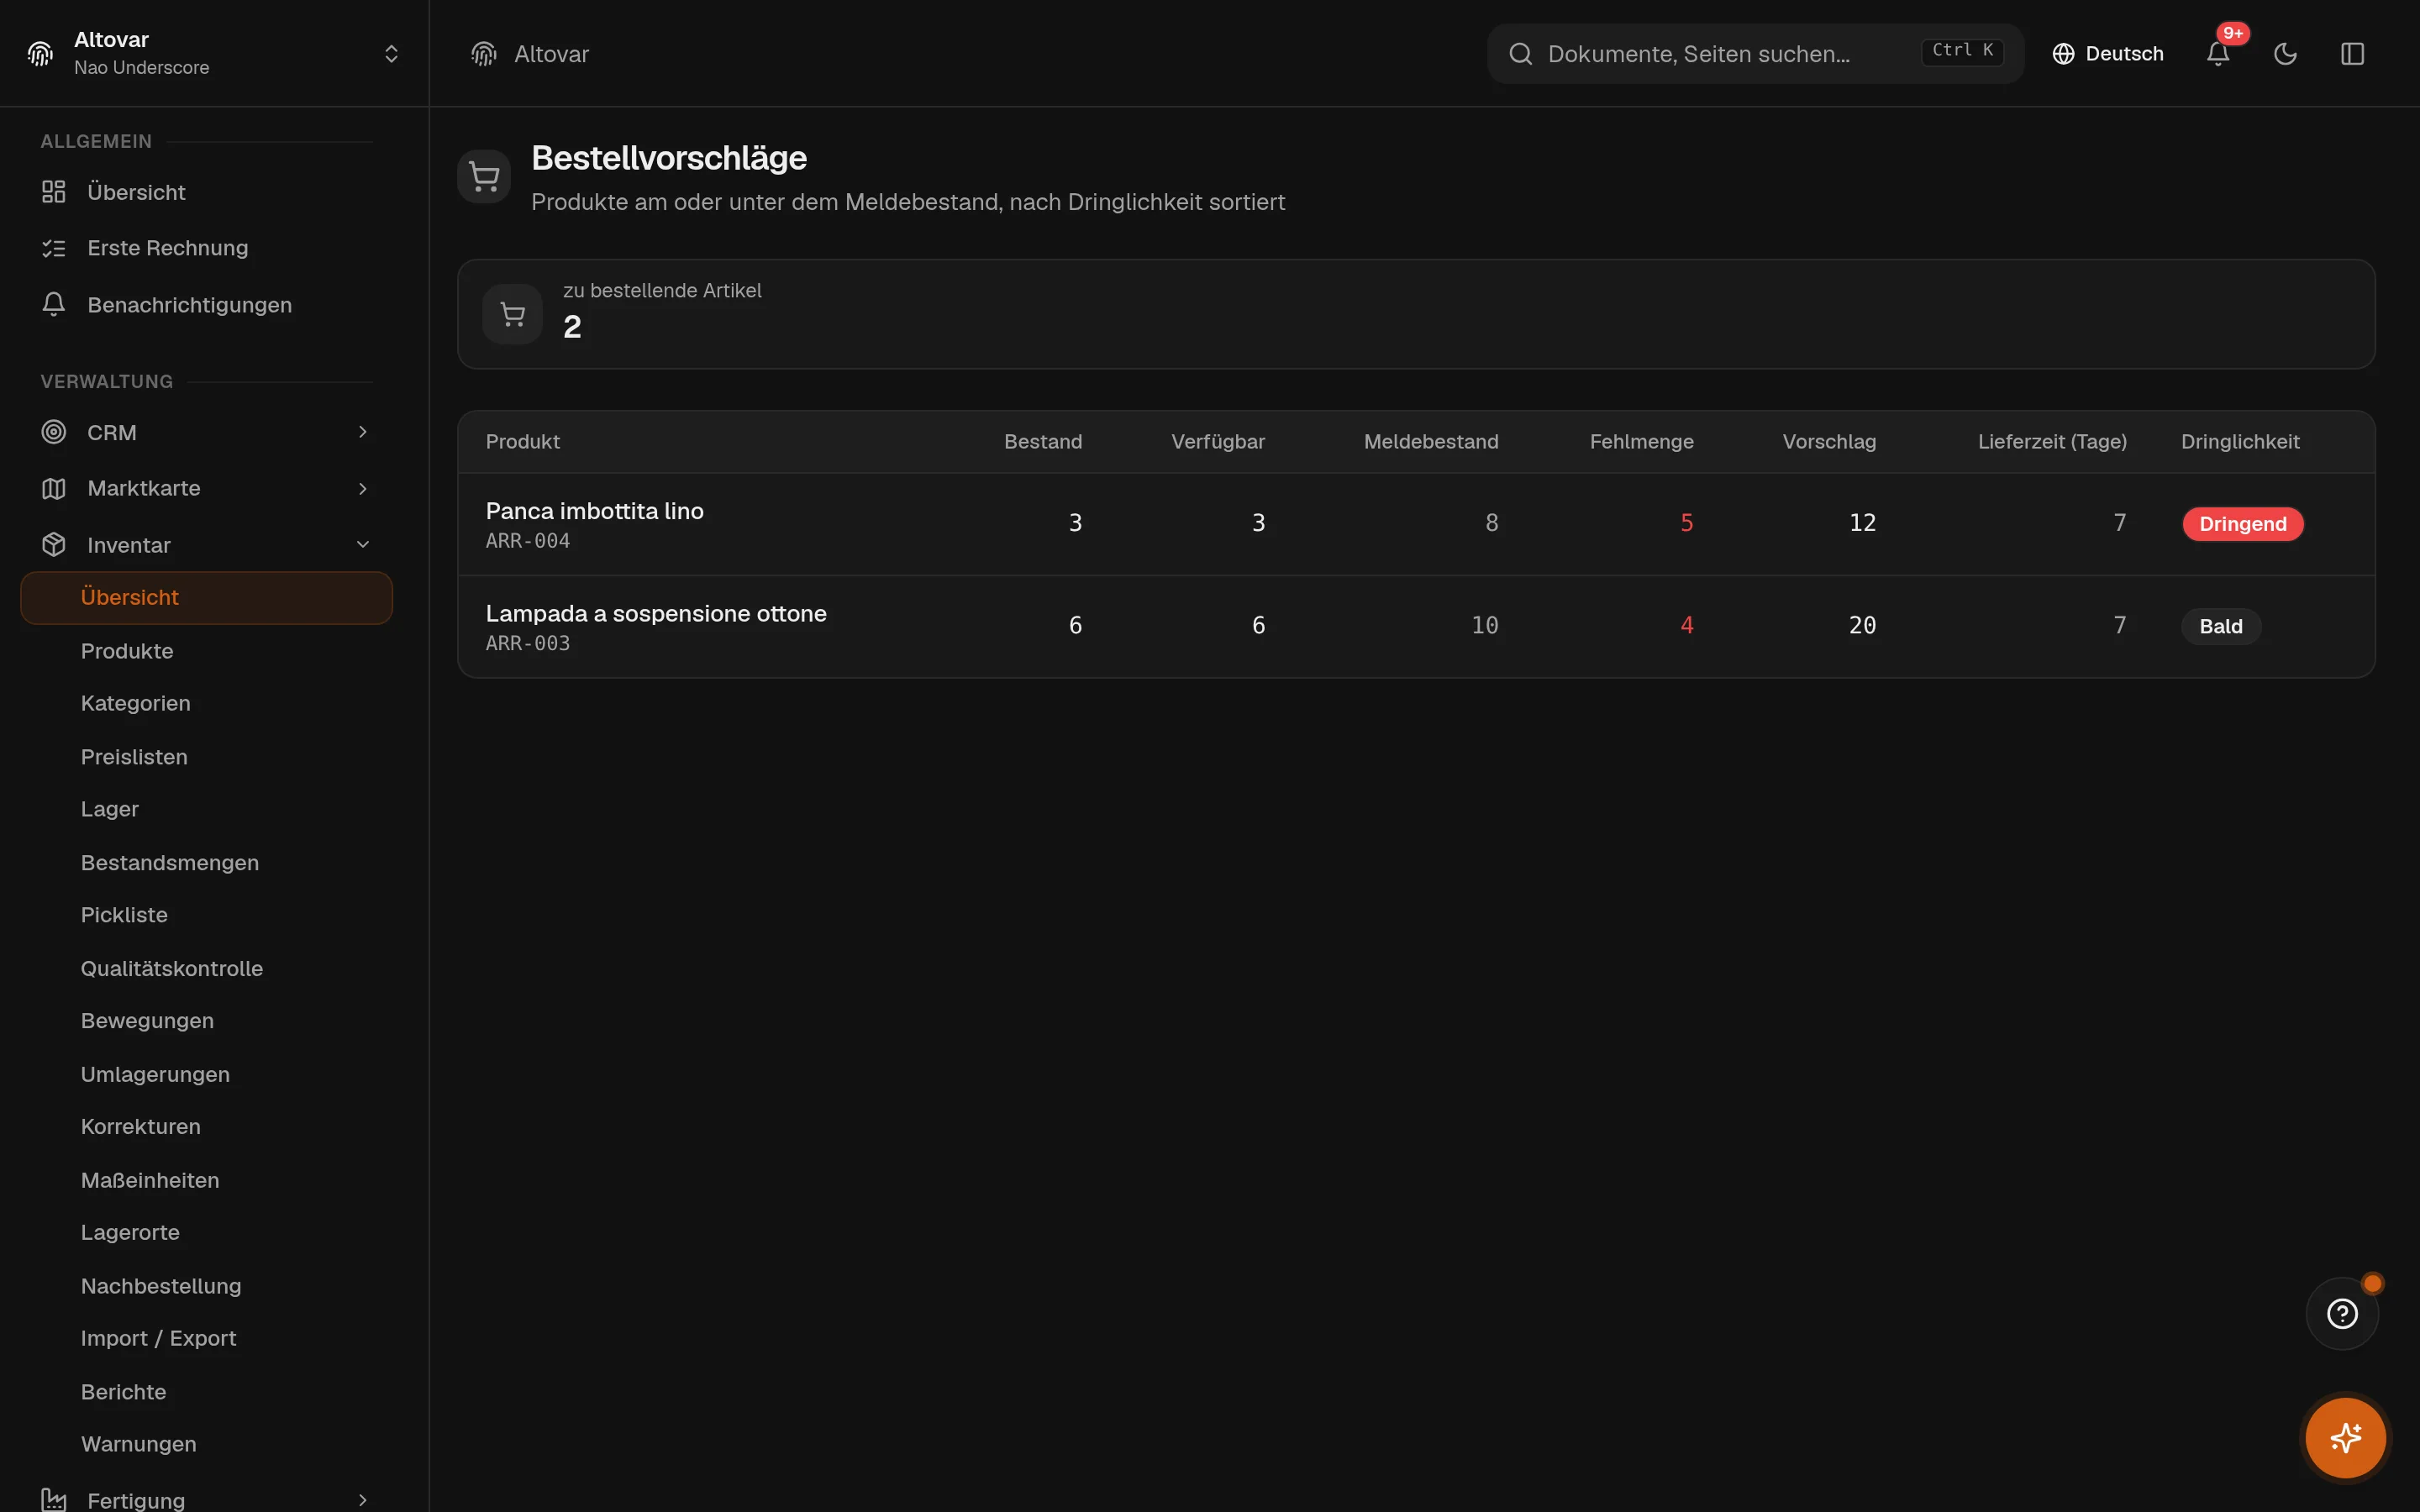Open Kategorien in the Inventar menu
Image resolution: width=2420 pixels, height=1512 pixels.
point(136,704)
